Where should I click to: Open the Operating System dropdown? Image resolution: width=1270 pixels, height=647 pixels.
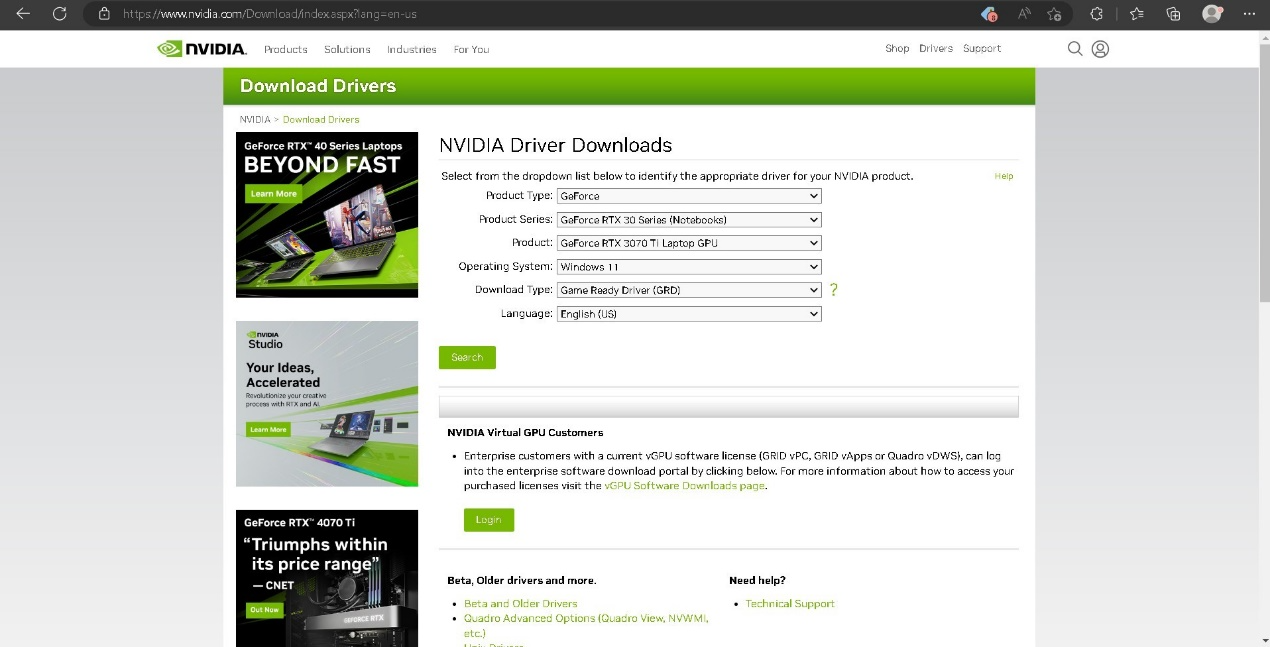pyautogui.click(x=689, y=267)
